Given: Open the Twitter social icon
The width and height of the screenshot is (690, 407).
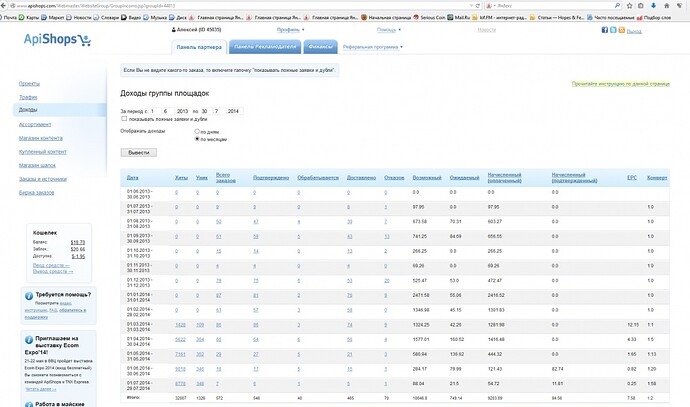Looking at the screenshot, I should pos(613,30).
